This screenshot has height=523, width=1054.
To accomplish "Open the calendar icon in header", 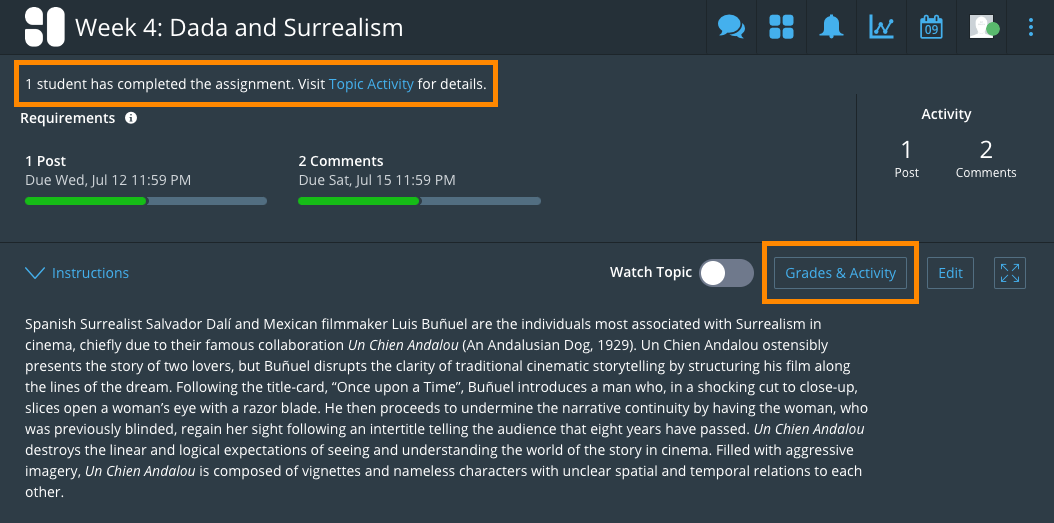I will click(931, 27).
